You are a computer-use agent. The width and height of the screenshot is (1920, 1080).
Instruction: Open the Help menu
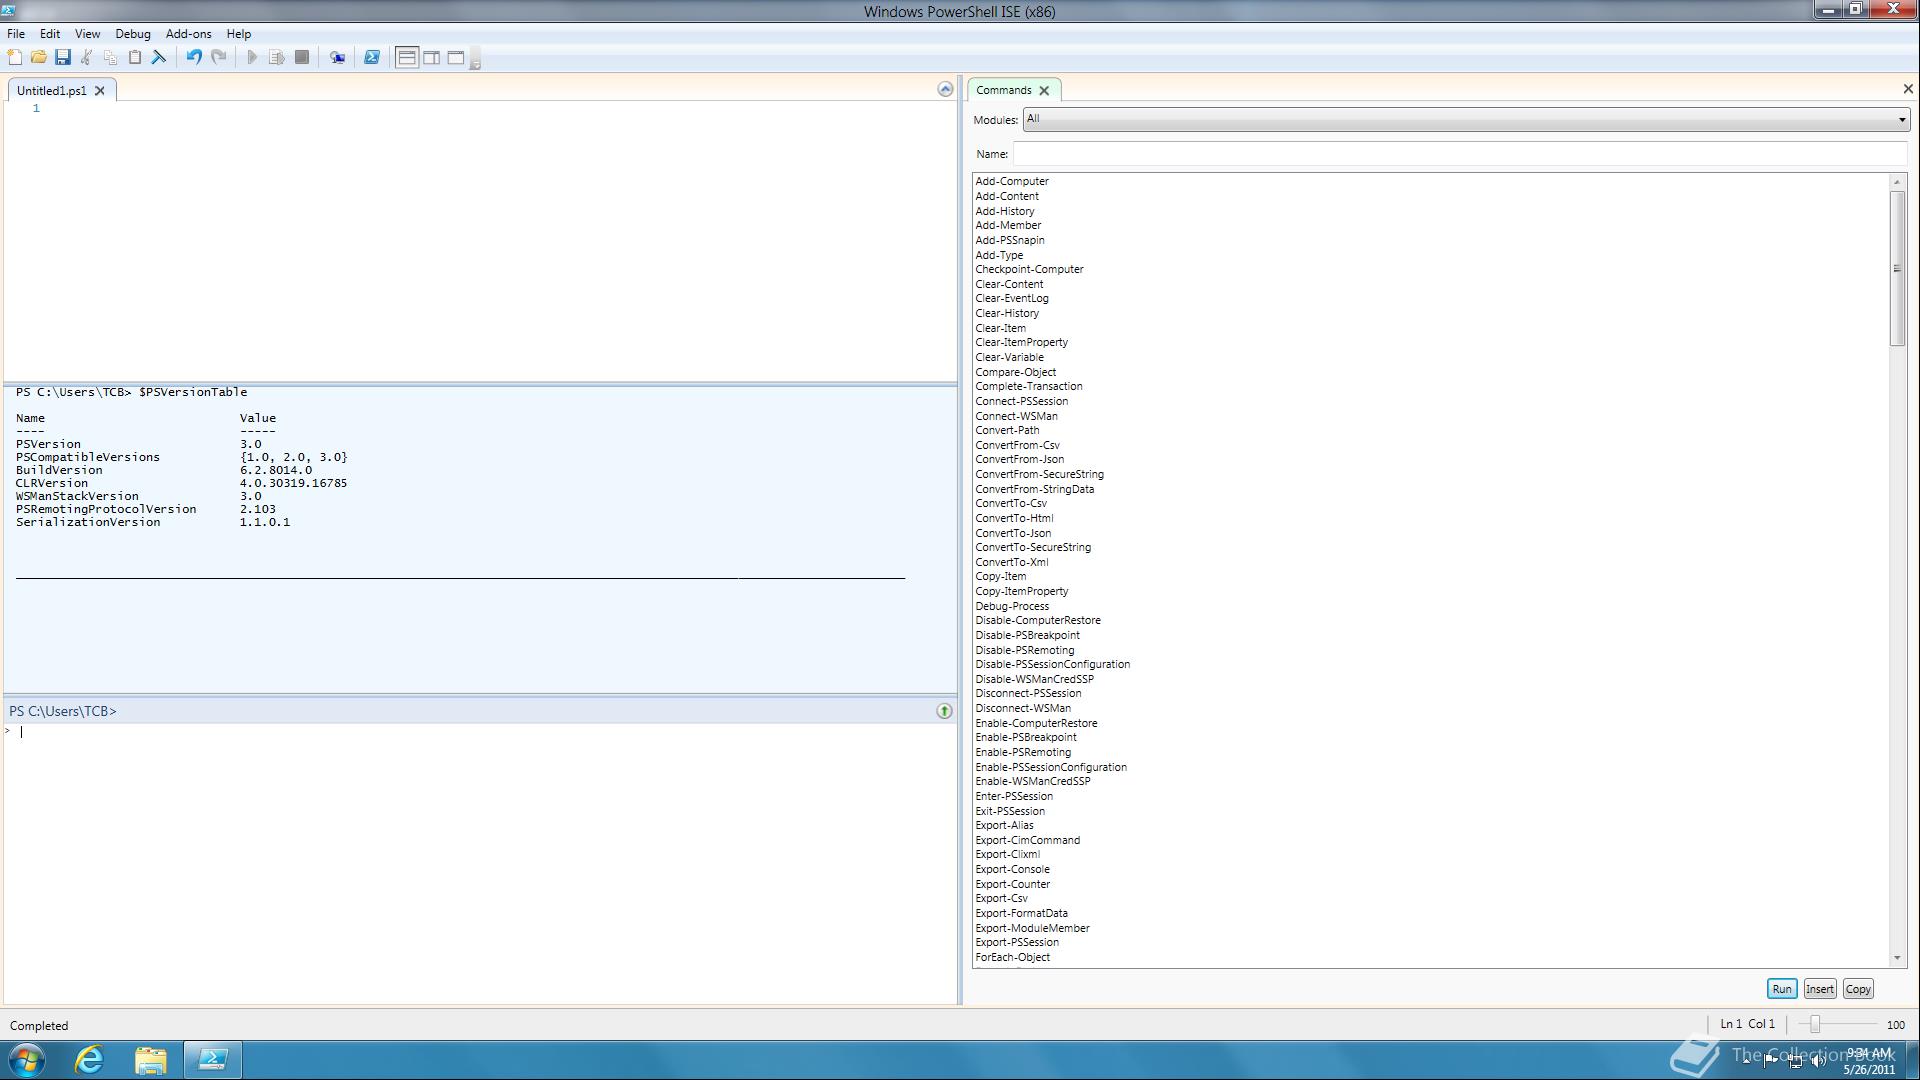[238, 33]
